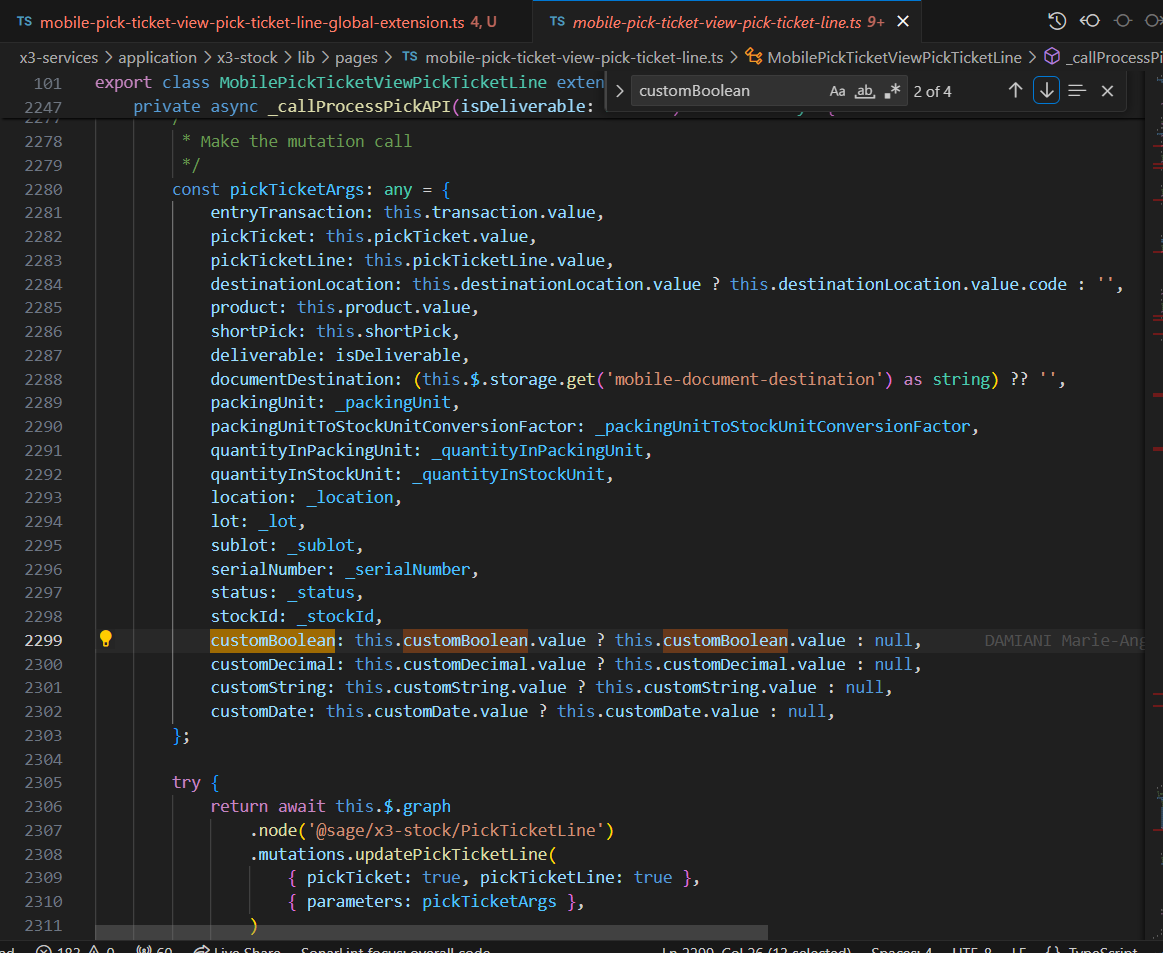Click 'destinationLocation' key on line 2284
This screenshot has width=1163, height=953.
(301, 284)
